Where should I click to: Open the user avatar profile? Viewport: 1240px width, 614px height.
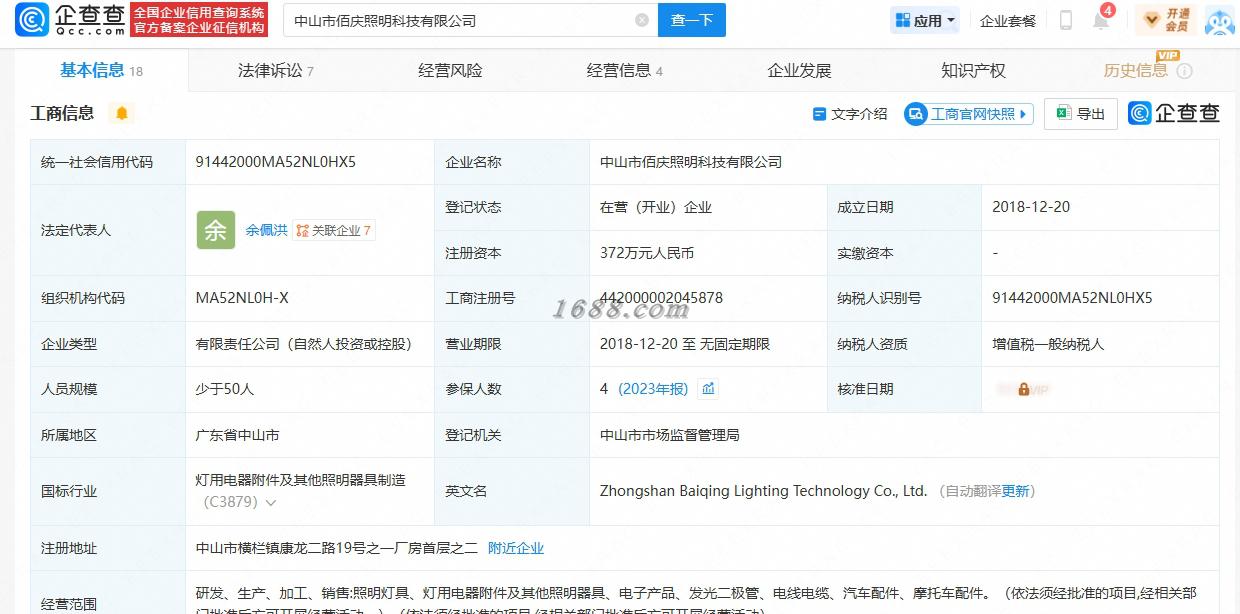point(1220,20)
